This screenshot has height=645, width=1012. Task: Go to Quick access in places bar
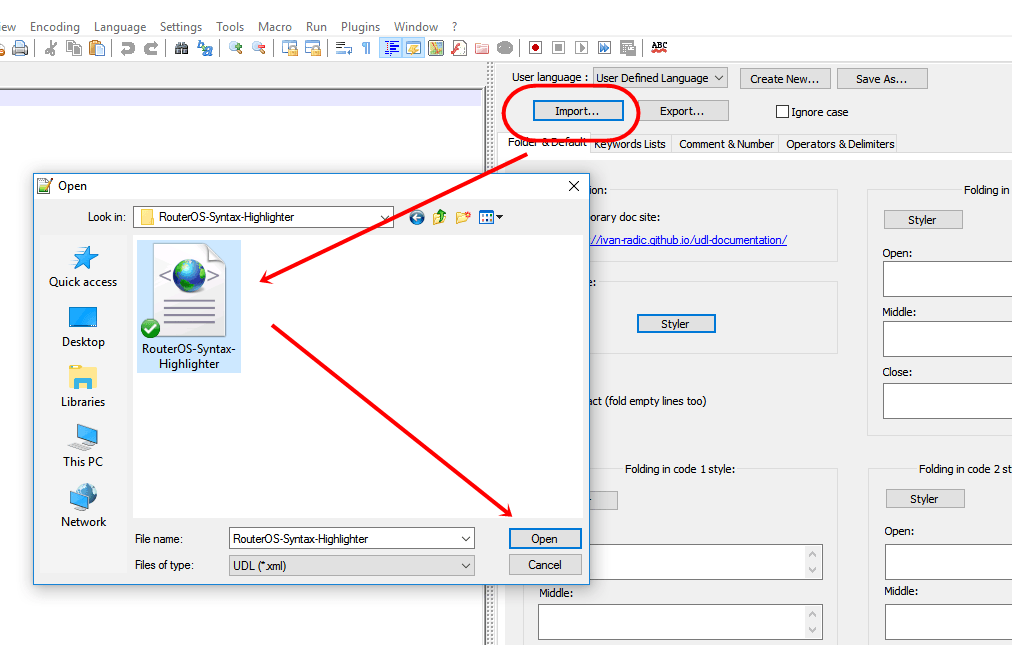click(x=83, y=267)
